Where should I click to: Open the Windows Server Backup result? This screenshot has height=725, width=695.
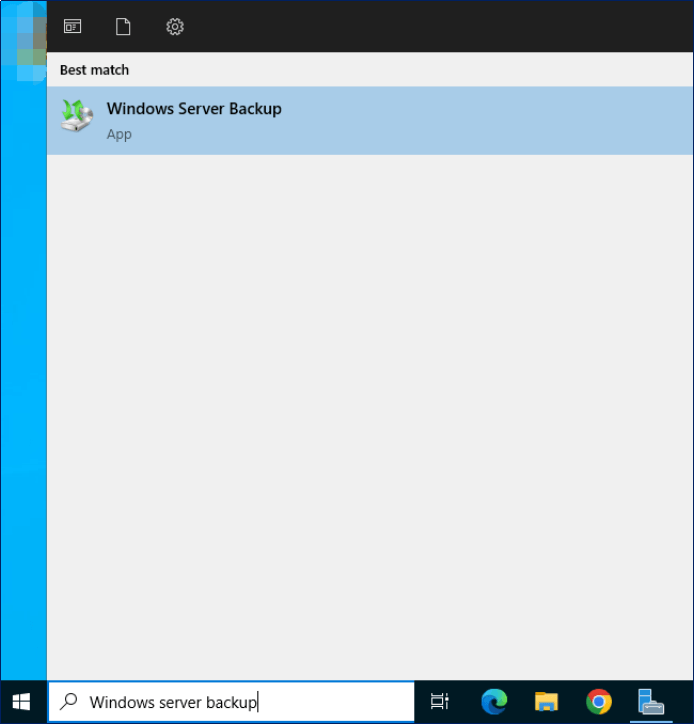[x=370, y=120]
